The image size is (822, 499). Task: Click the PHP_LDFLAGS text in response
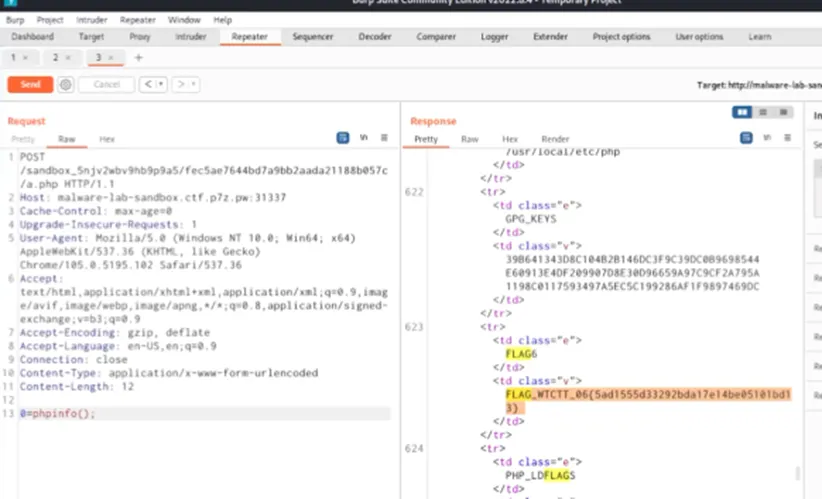(540, 475)
